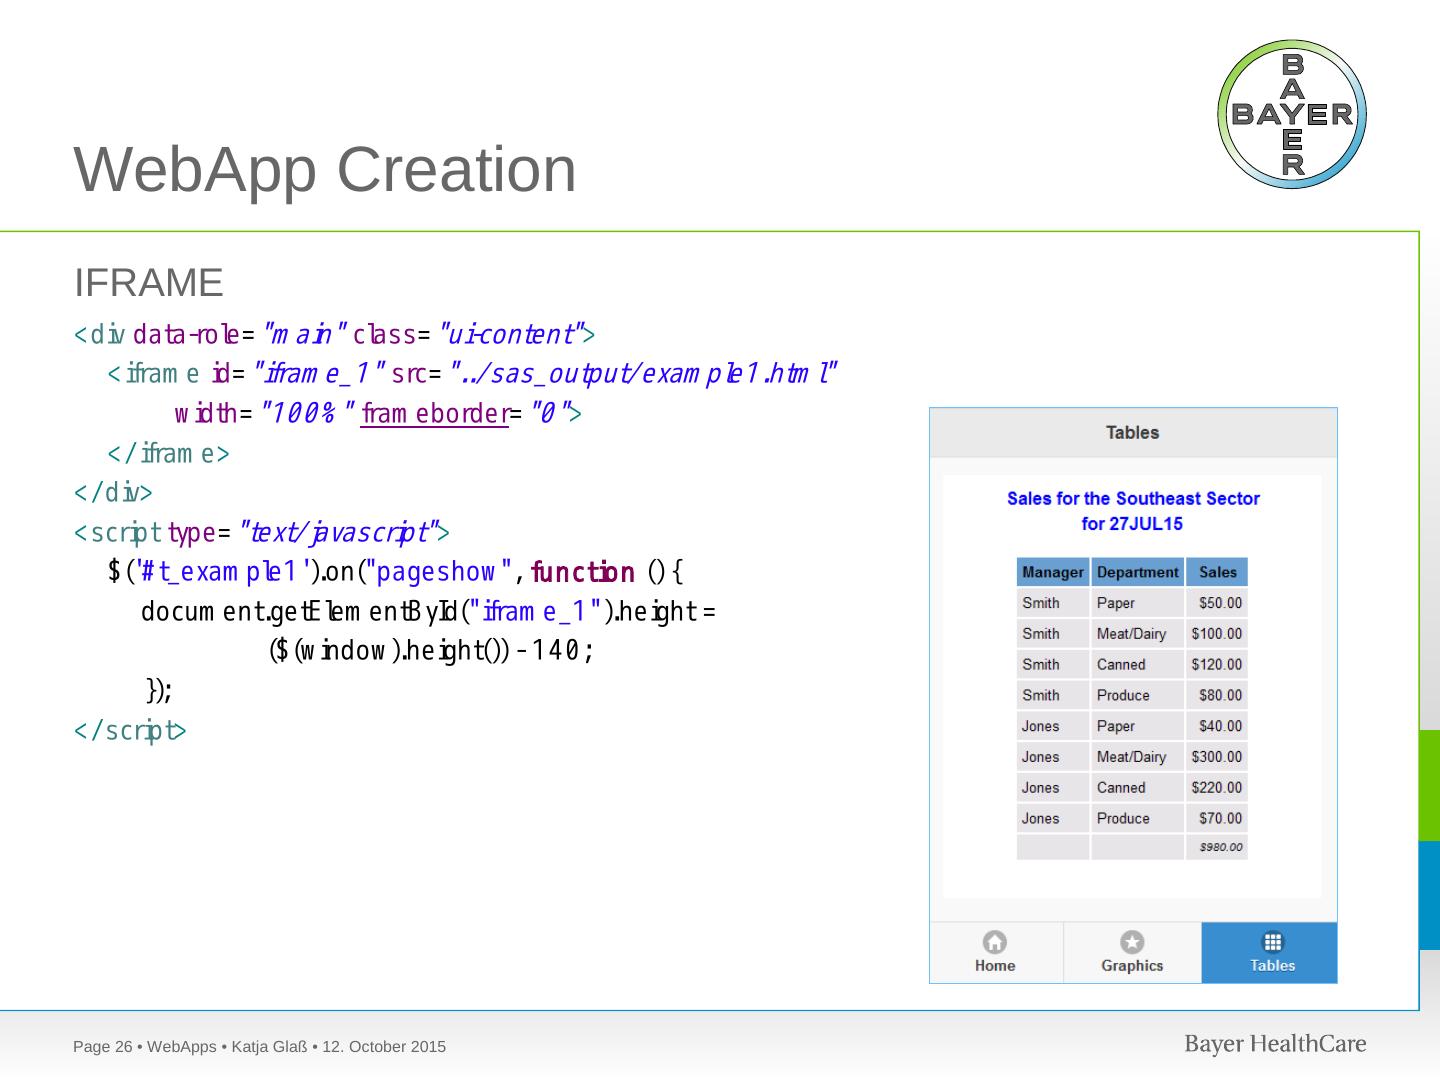
Task: Click the Sales column header
Action: tap(1217, 572)
